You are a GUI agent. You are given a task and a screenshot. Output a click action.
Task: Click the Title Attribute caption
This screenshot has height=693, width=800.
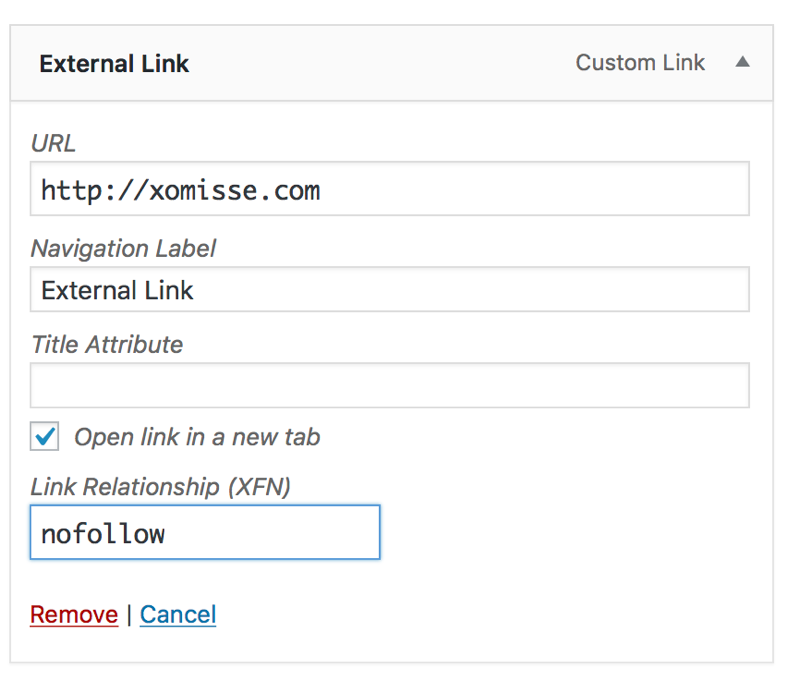point(107,344)
